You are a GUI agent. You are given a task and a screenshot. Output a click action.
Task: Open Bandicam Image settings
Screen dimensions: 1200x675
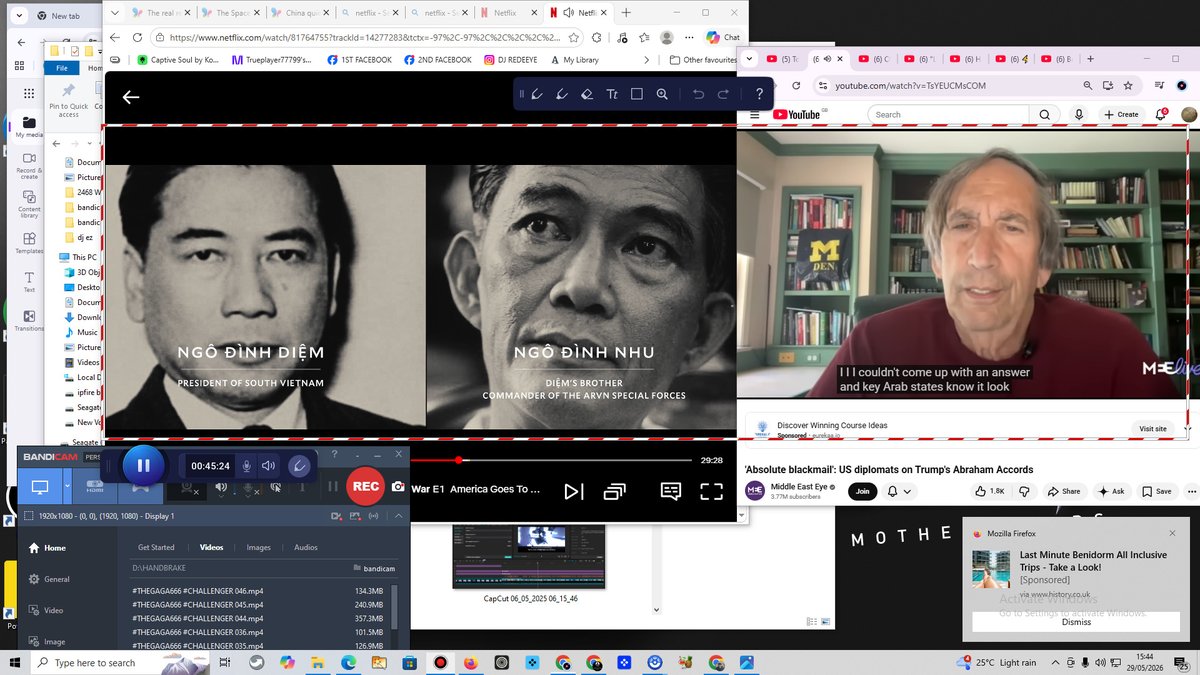pos(46,641)
